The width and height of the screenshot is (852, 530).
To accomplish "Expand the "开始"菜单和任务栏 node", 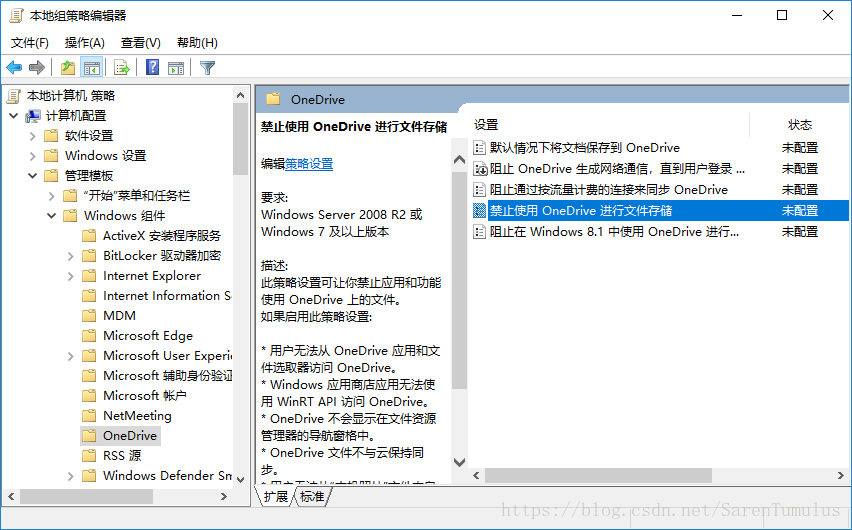I will coord(52,196).
